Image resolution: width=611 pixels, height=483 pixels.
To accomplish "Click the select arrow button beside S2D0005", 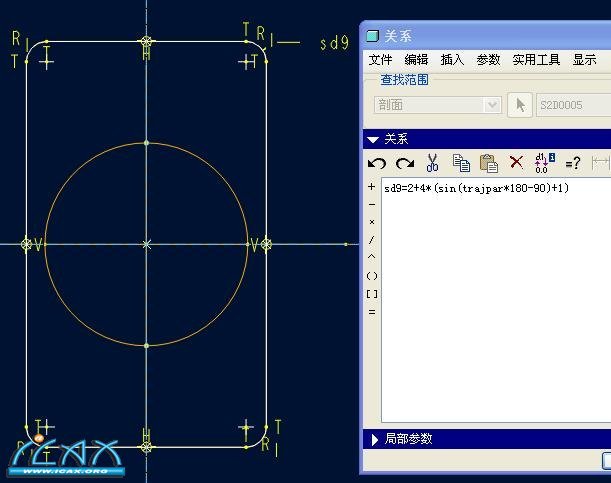I will point(520,105).
